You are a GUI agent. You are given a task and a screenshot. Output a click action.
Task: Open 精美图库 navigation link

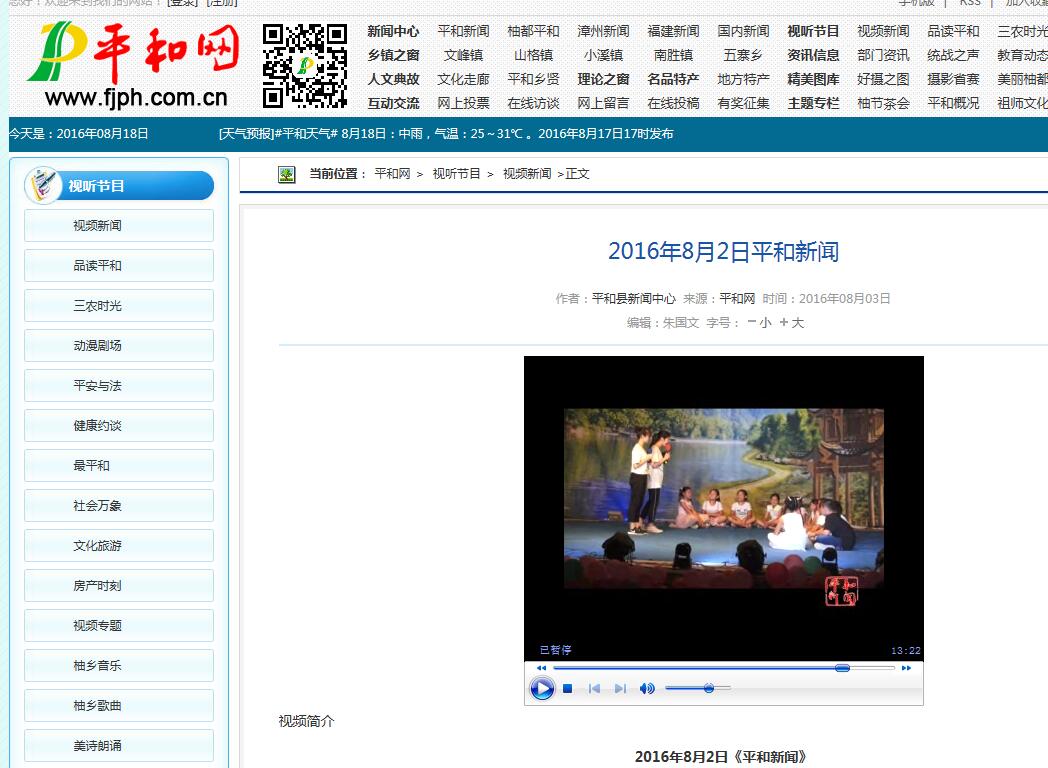[x=813, y=79]
